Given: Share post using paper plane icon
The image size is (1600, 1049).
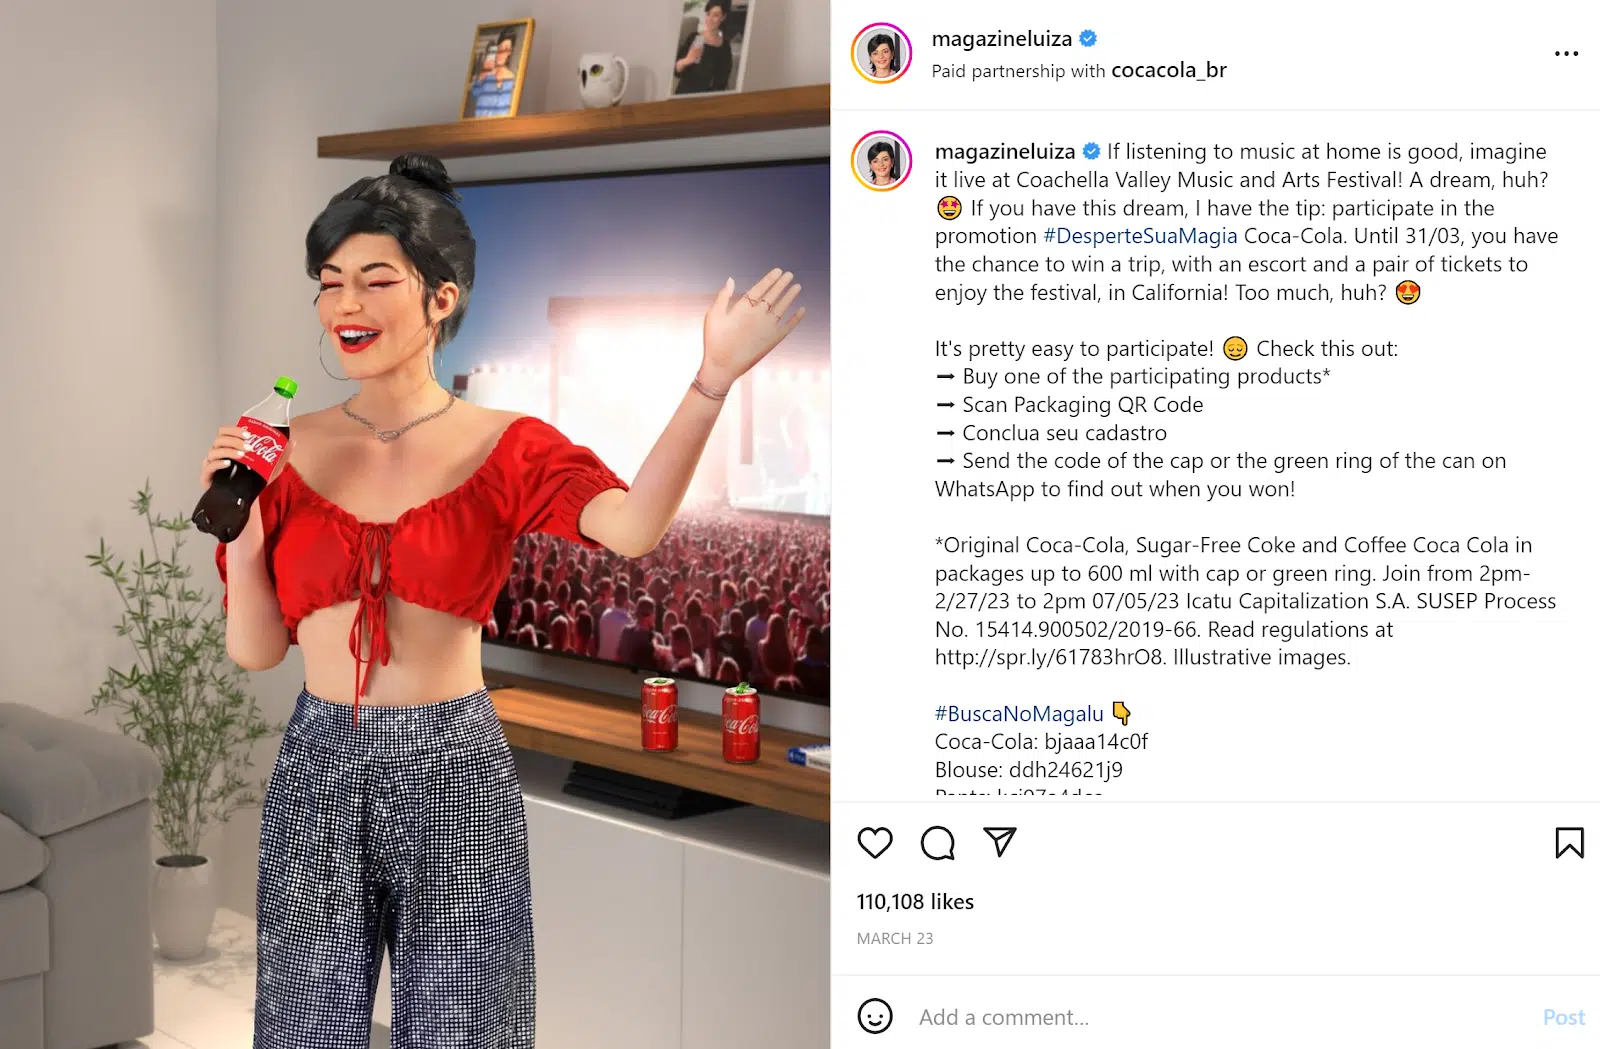Looking at the screenshot, I should tap(999, 842).
